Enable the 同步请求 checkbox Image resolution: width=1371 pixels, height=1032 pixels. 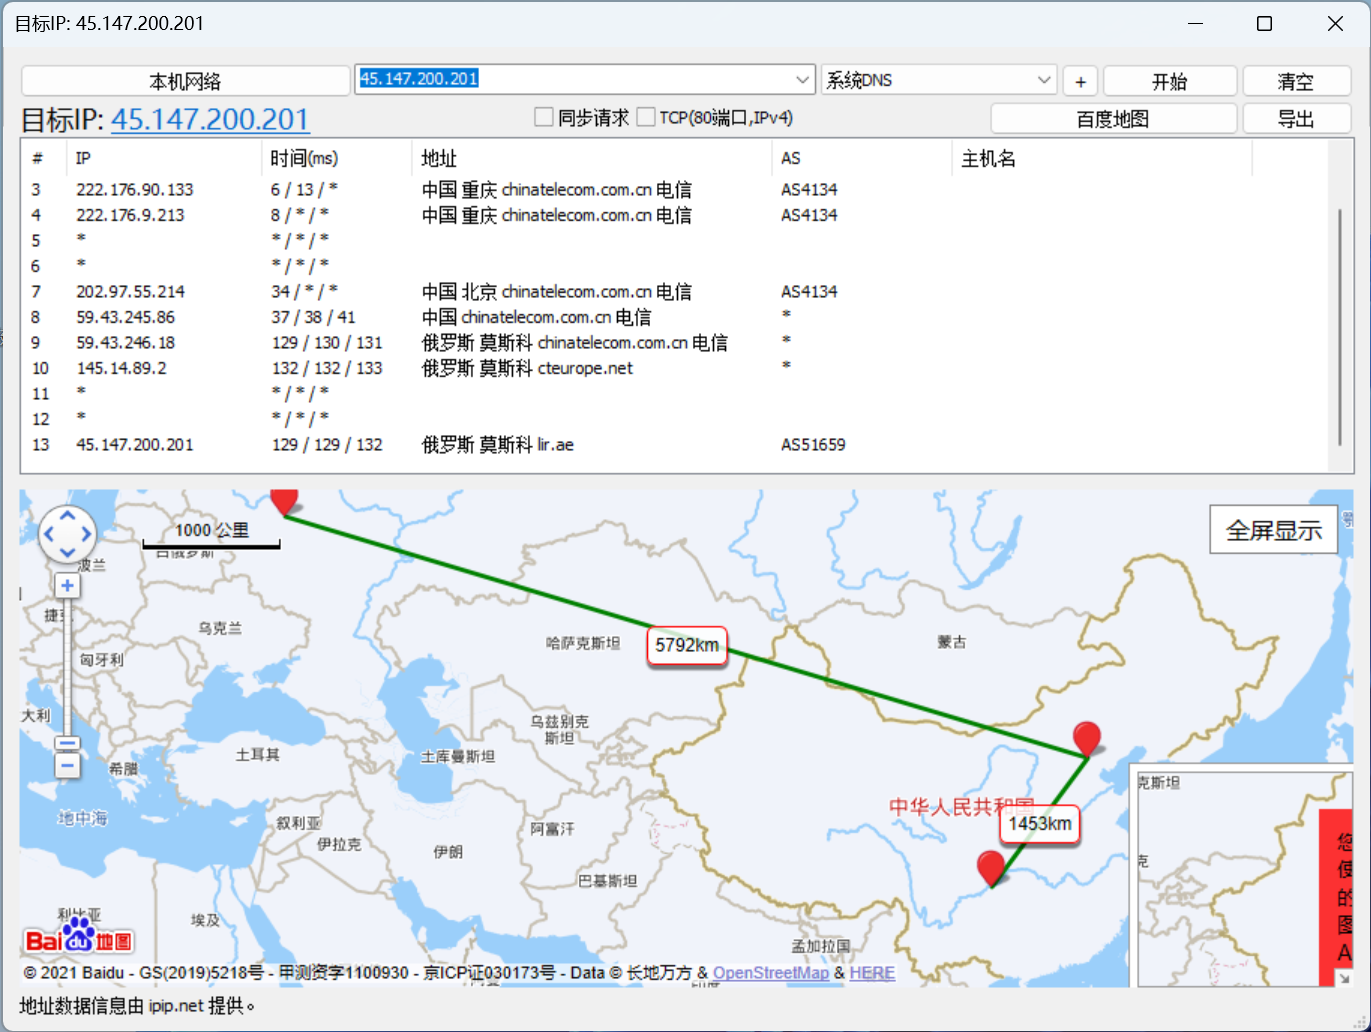543,117
